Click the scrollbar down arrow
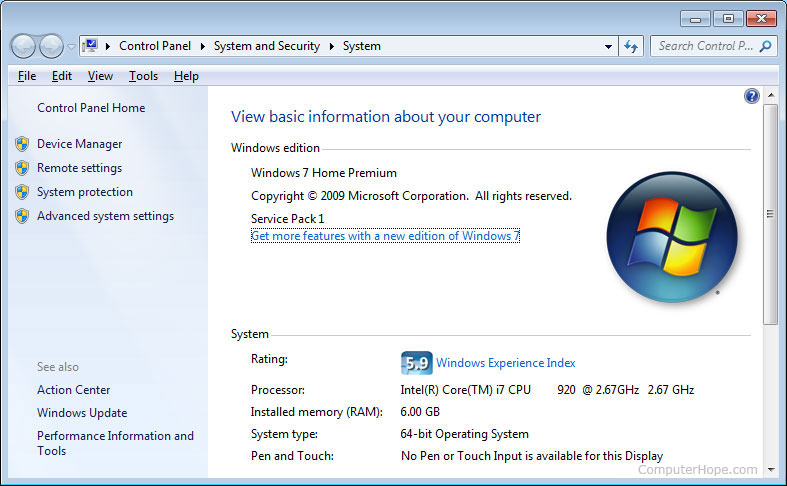 [x=771, y=470]
